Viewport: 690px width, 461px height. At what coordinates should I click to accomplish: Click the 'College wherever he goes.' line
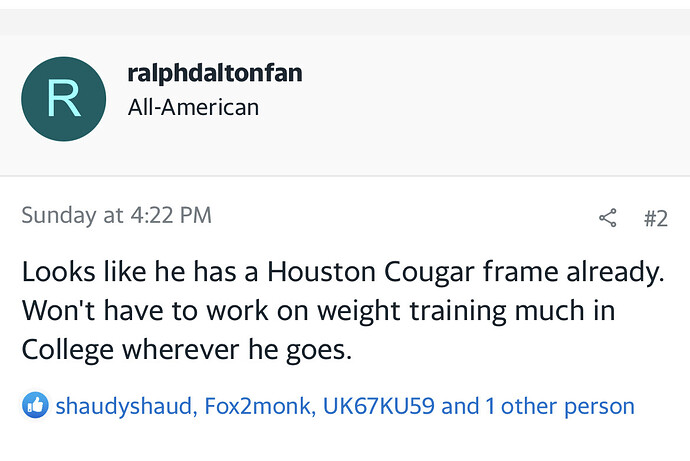point(187,350)
